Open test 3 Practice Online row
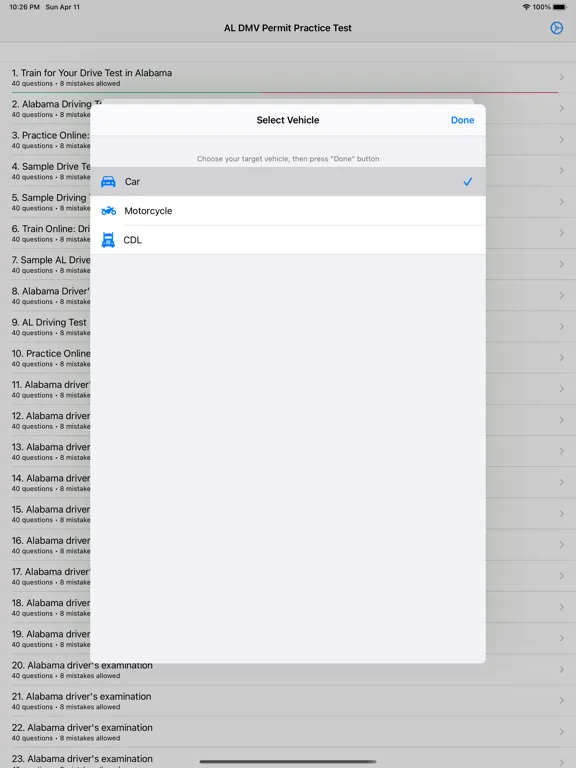This screenshot has width=576, height=768. 45,140
